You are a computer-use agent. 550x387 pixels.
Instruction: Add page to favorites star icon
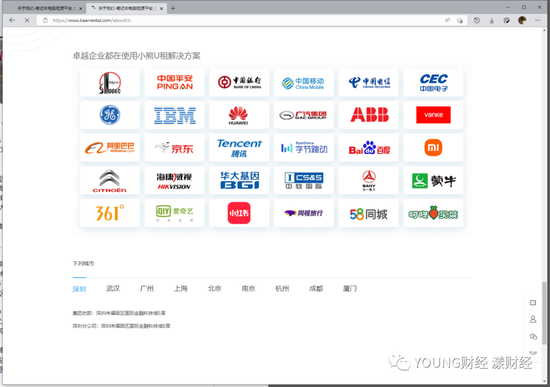click(x=460, y=20)
